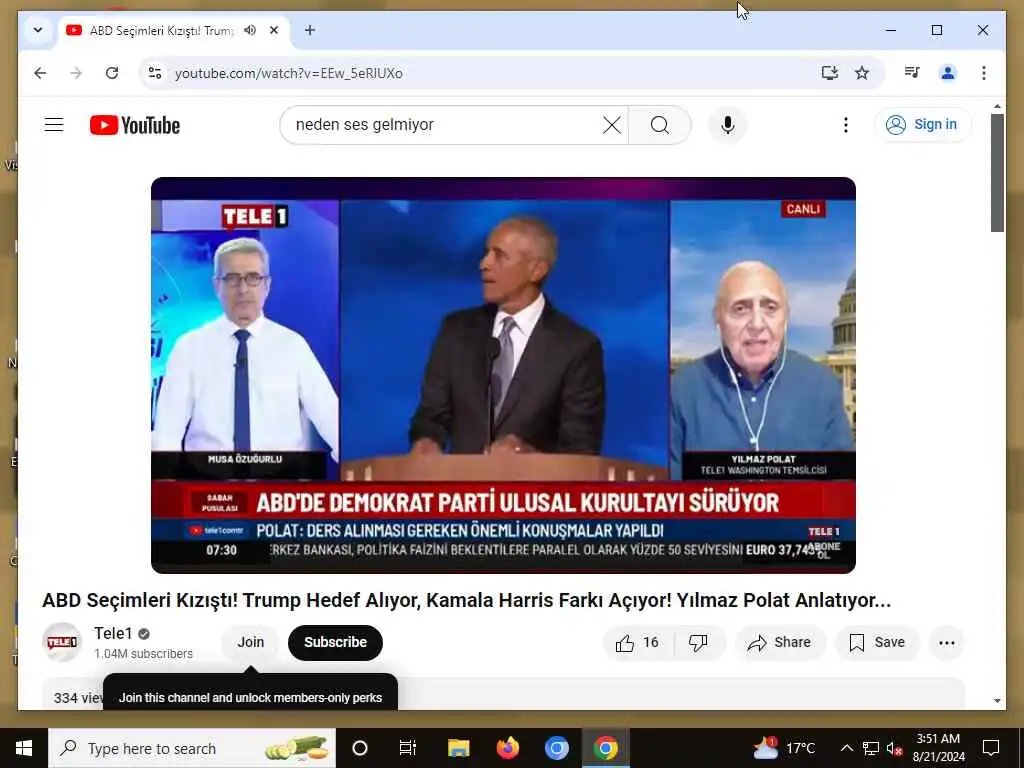Launch Firefox from the taskbar
This screenshot has width=1024, height=768.
(507, 748)
